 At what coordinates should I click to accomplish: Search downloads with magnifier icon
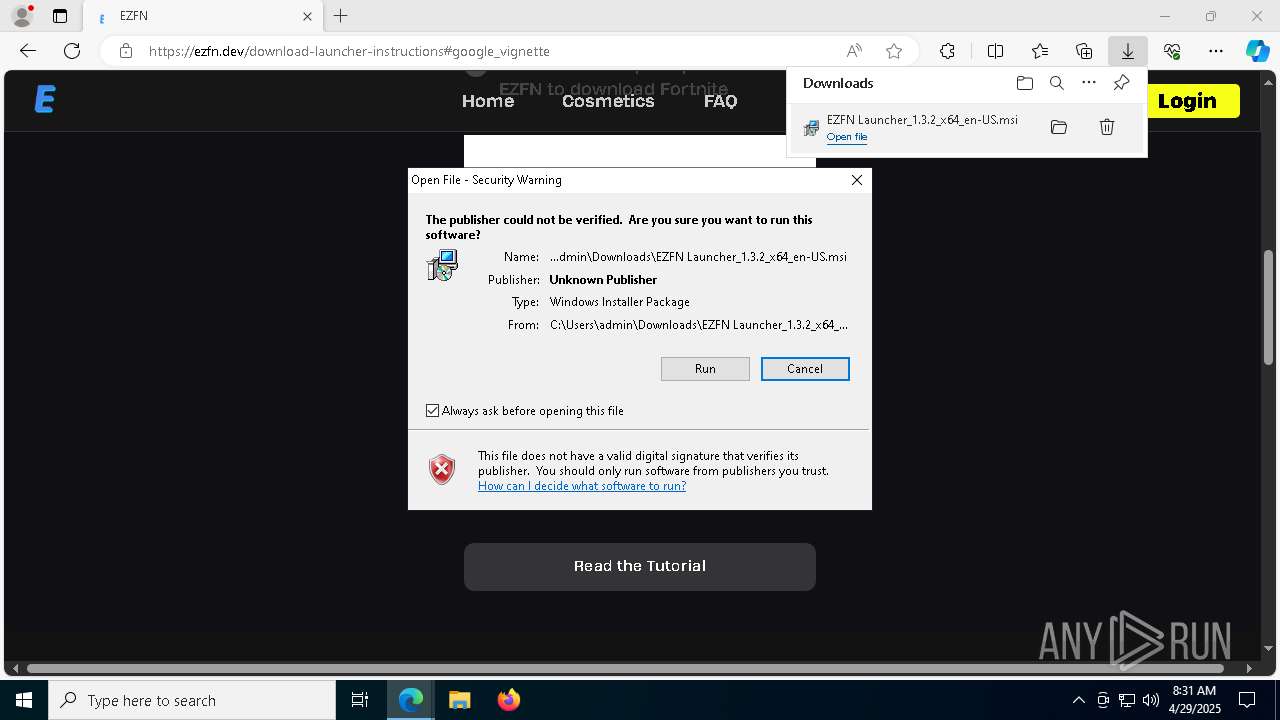coord(1057,83)
